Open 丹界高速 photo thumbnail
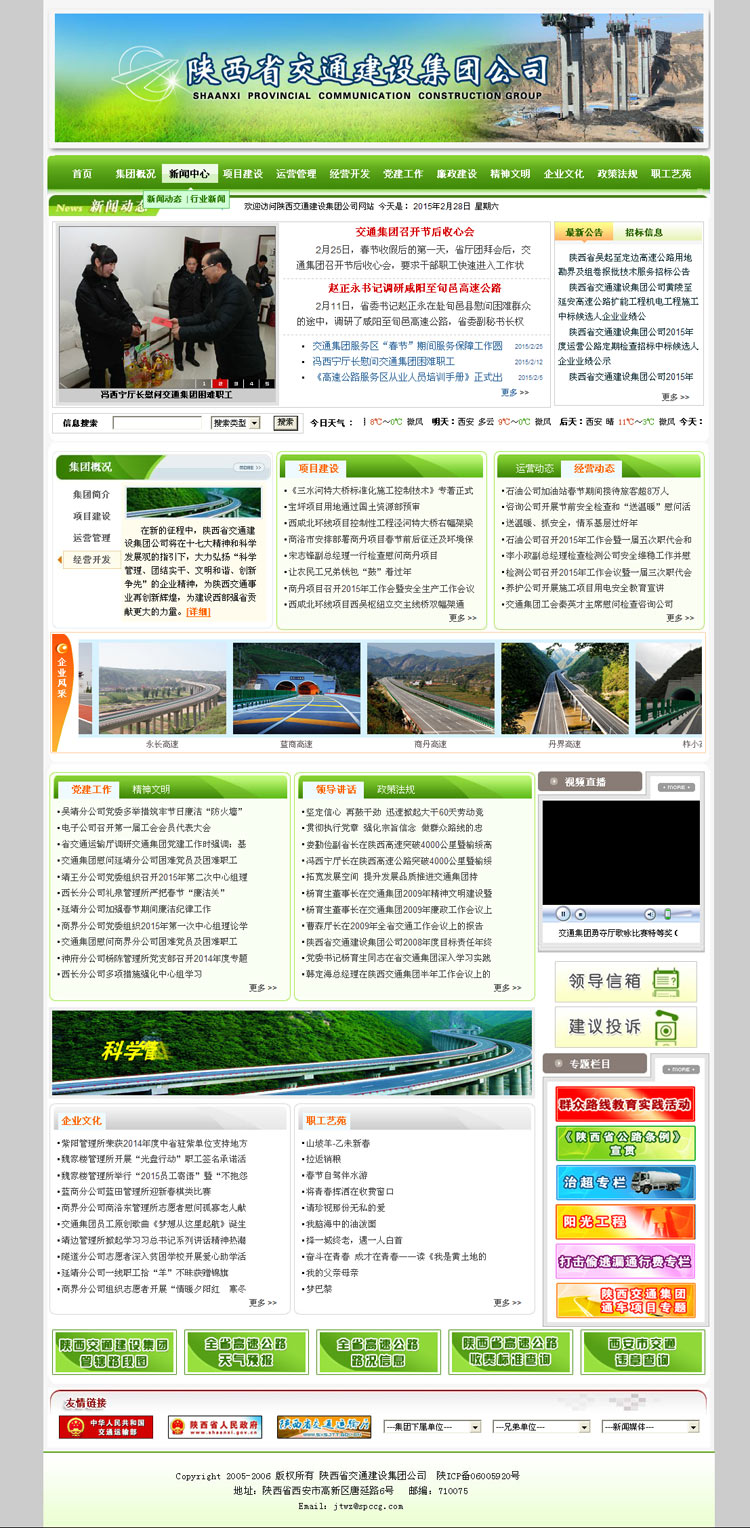This screenshot has height=1528, width=750. [564, 689]
